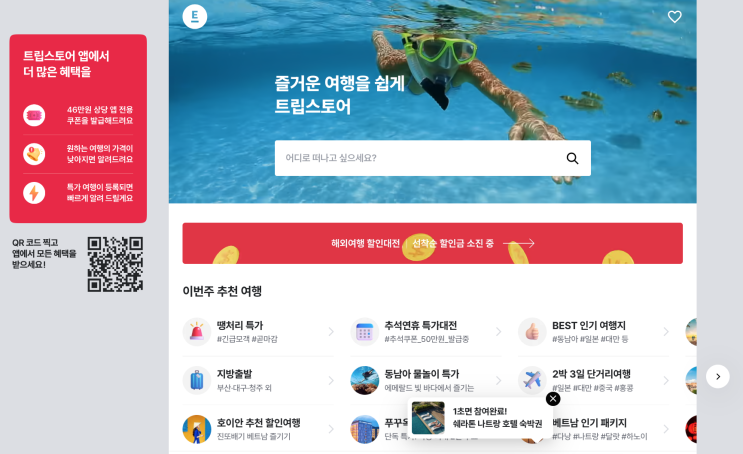Viewport: 743px width, 454px height.
Task: Click the lightning bolt icon in app promo
Action: coord(34,193)
